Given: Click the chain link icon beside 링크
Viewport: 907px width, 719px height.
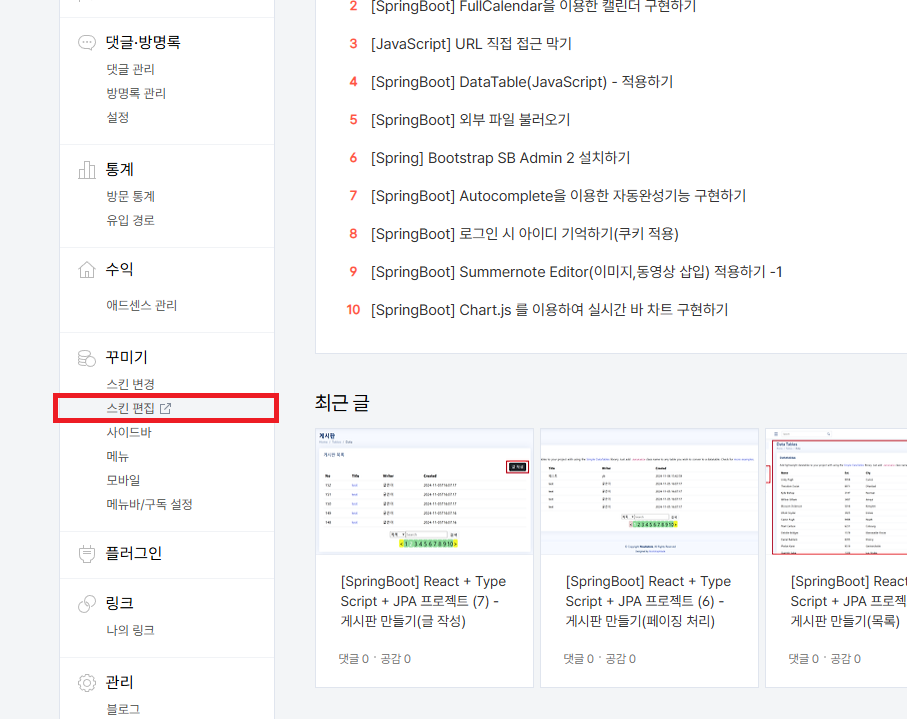Looking at the screenshot, I should pos(87,604).
